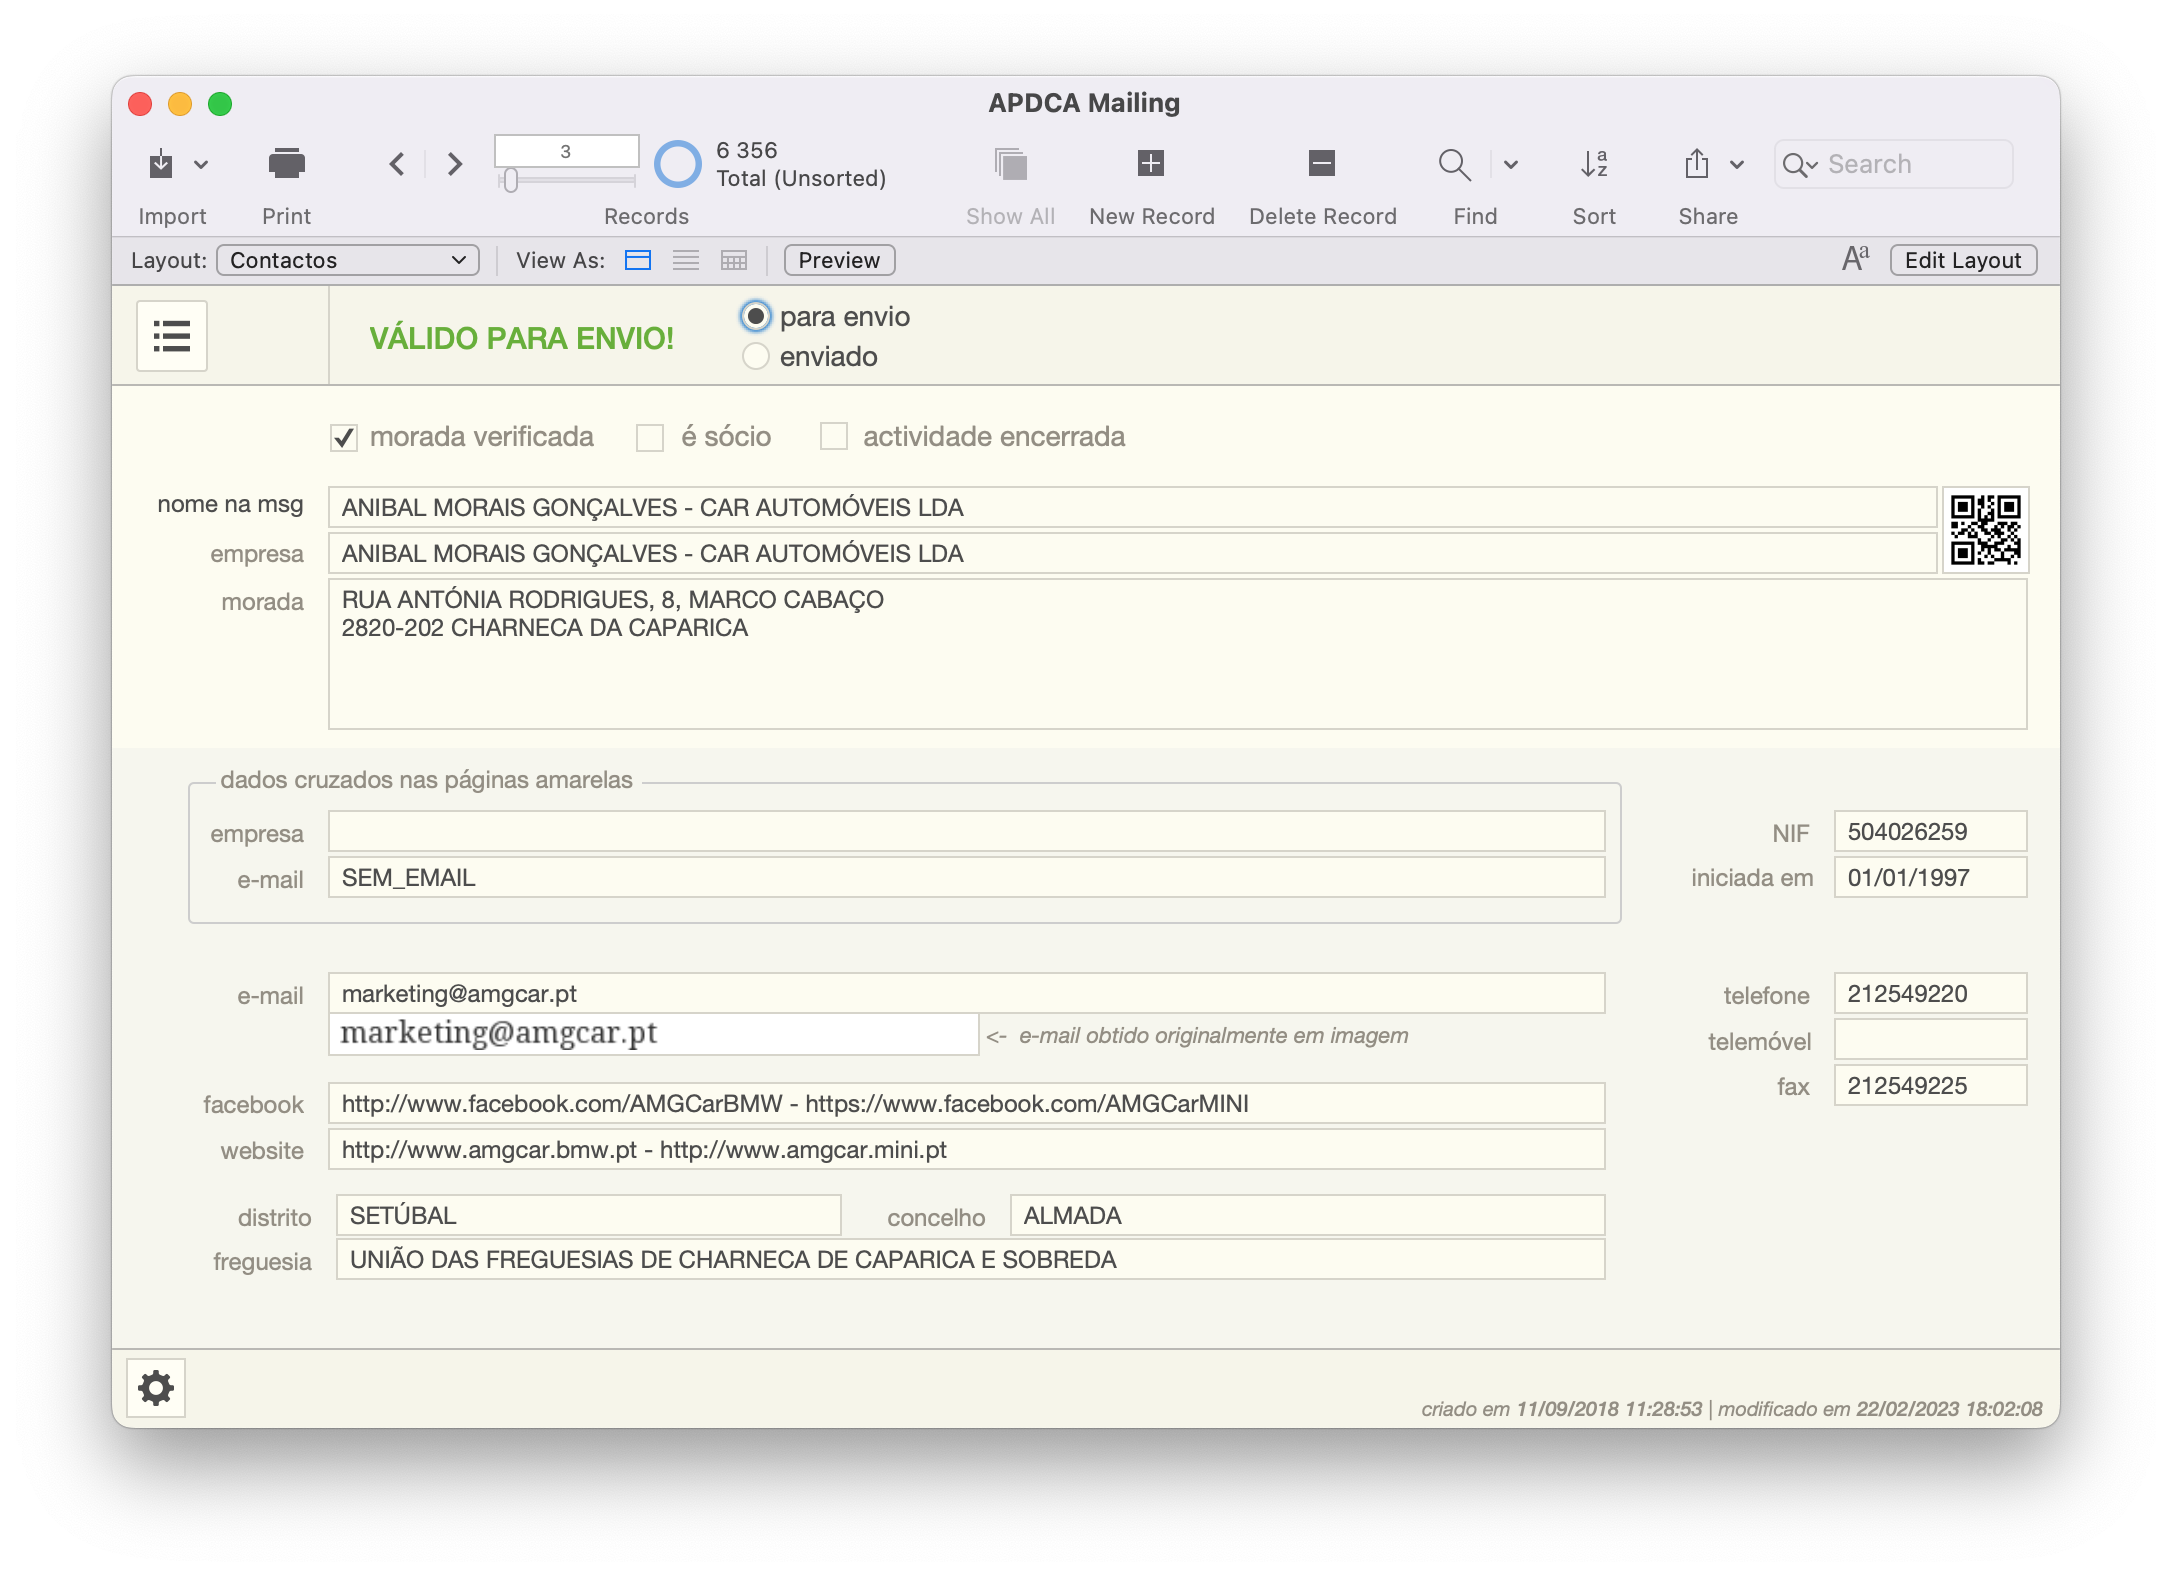This screenshot has height=1576, width=2172.
Task: Open the Find magnifier tool
Action: point(1454,164)
